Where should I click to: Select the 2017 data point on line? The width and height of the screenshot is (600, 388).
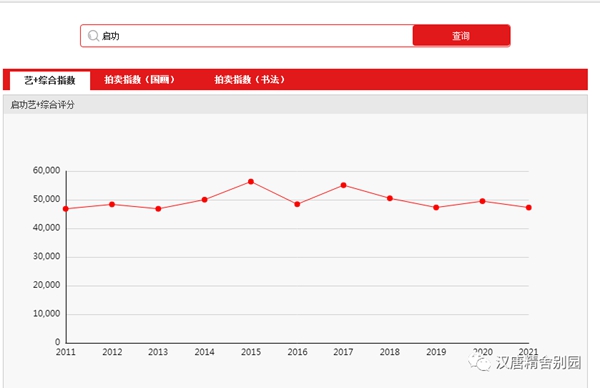[x=343, y=185]
